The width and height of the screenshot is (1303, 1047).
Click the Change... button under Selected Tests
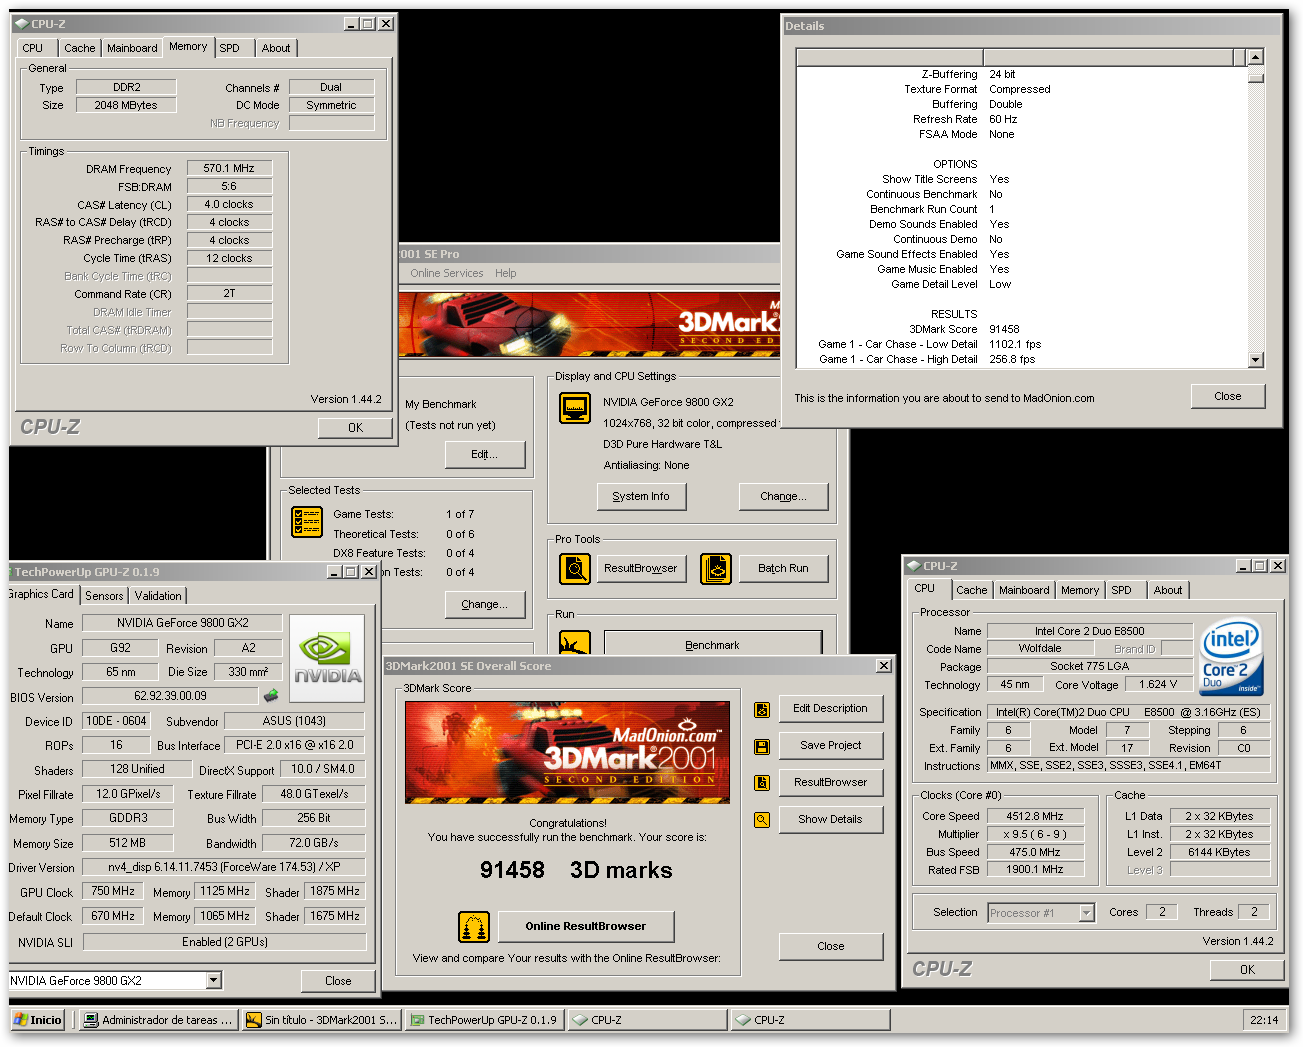tap(485, 604)
